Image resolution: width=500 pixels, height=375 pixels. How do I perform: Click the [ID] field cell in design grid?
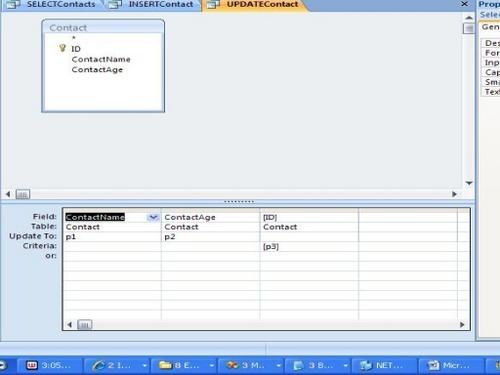click(x=309, y=217)
